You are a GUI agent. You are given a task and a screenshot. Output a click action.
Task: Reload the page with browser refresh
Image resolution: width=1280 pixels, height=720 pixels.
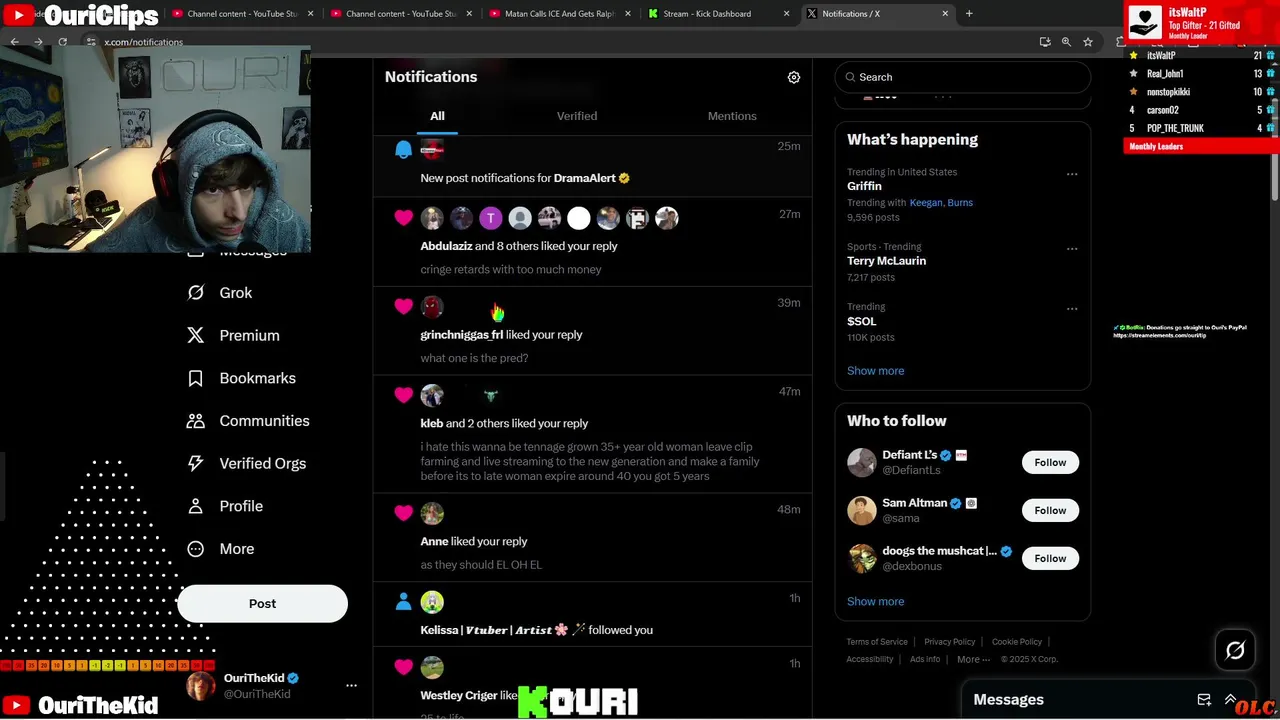click(x=62, y=42)
